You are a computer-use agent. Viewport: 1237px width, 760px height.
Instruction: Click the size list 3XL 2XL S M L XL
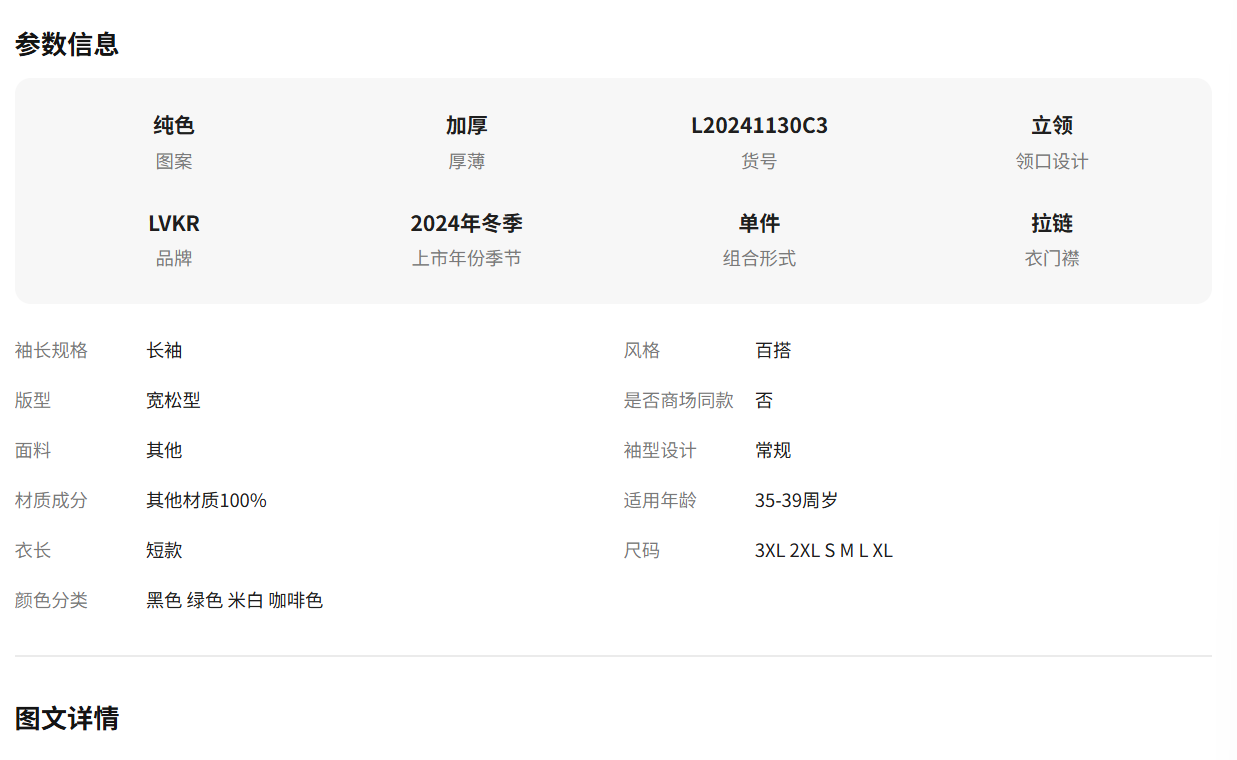tap(823, 551)
